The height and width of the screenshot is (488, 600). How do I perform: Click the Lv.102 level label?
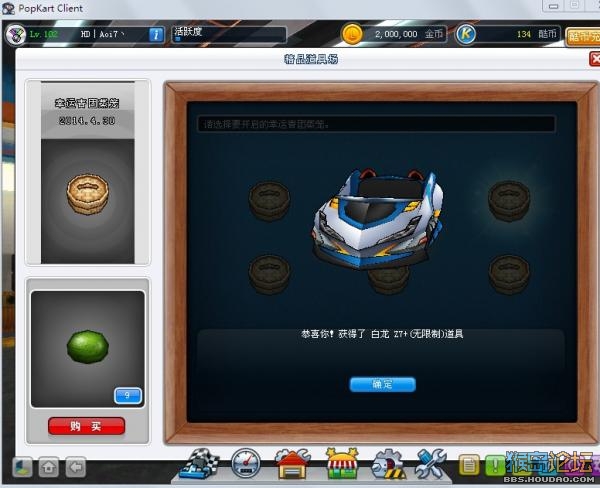[44, 34]
